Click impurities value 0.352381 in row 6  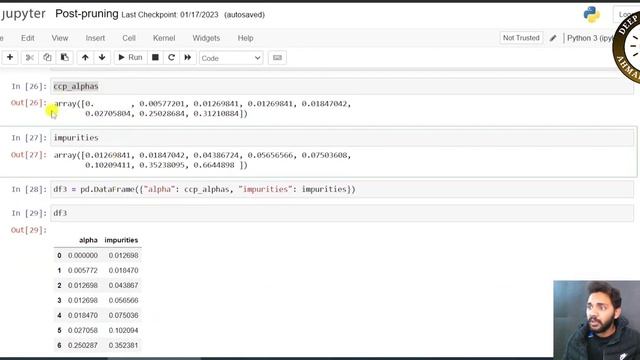(x=123, y=345)
